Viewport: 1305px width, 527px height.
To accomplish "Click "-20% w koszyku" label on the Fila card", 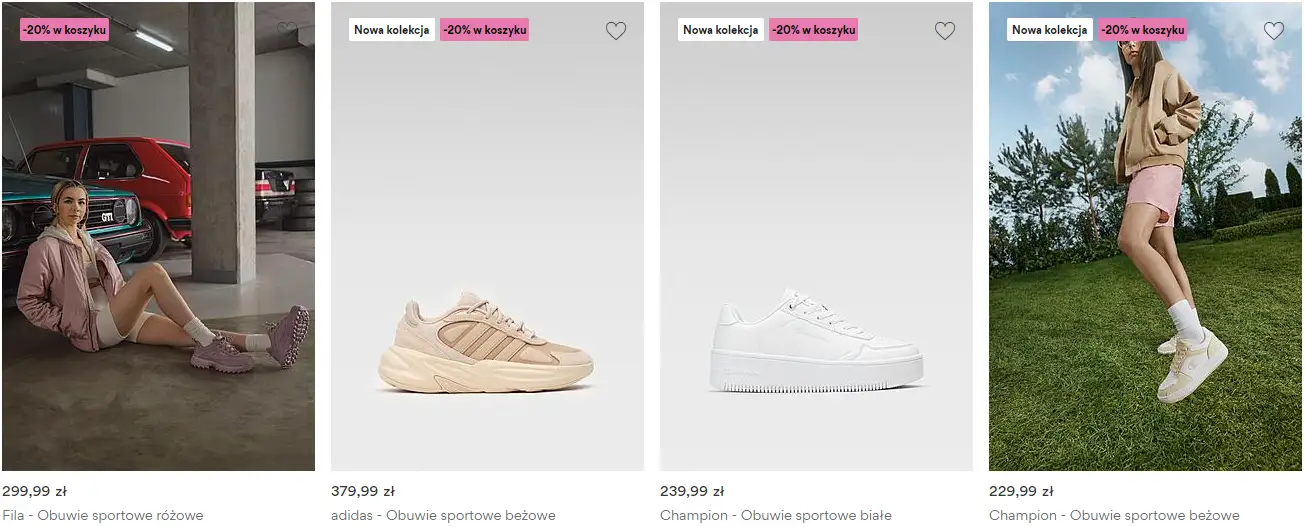I will [x=65, y=30].
